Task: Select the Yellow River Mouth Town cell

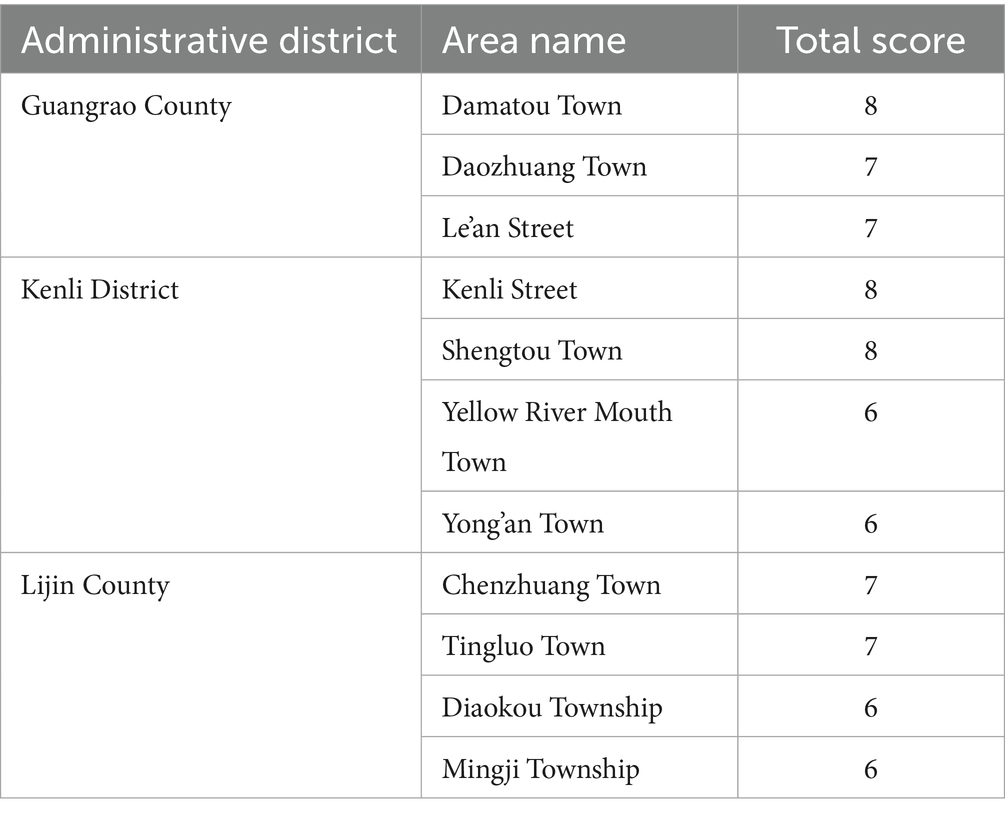Action: [557, 436]
